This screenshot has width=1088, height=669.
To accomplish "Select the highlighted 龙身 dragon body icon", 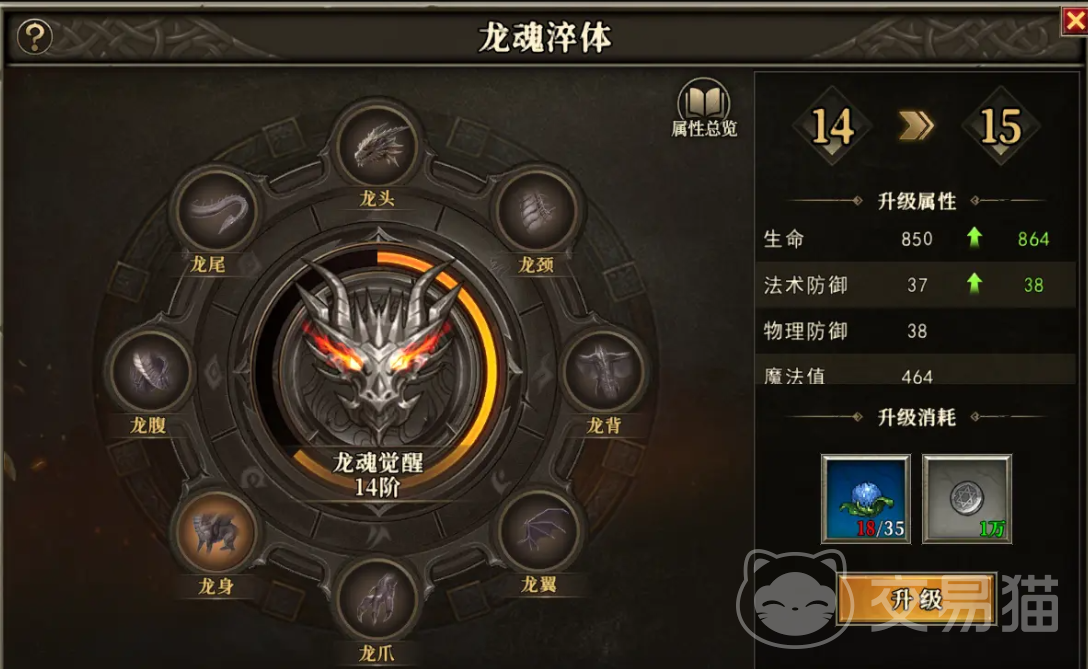I will point(216,533).
